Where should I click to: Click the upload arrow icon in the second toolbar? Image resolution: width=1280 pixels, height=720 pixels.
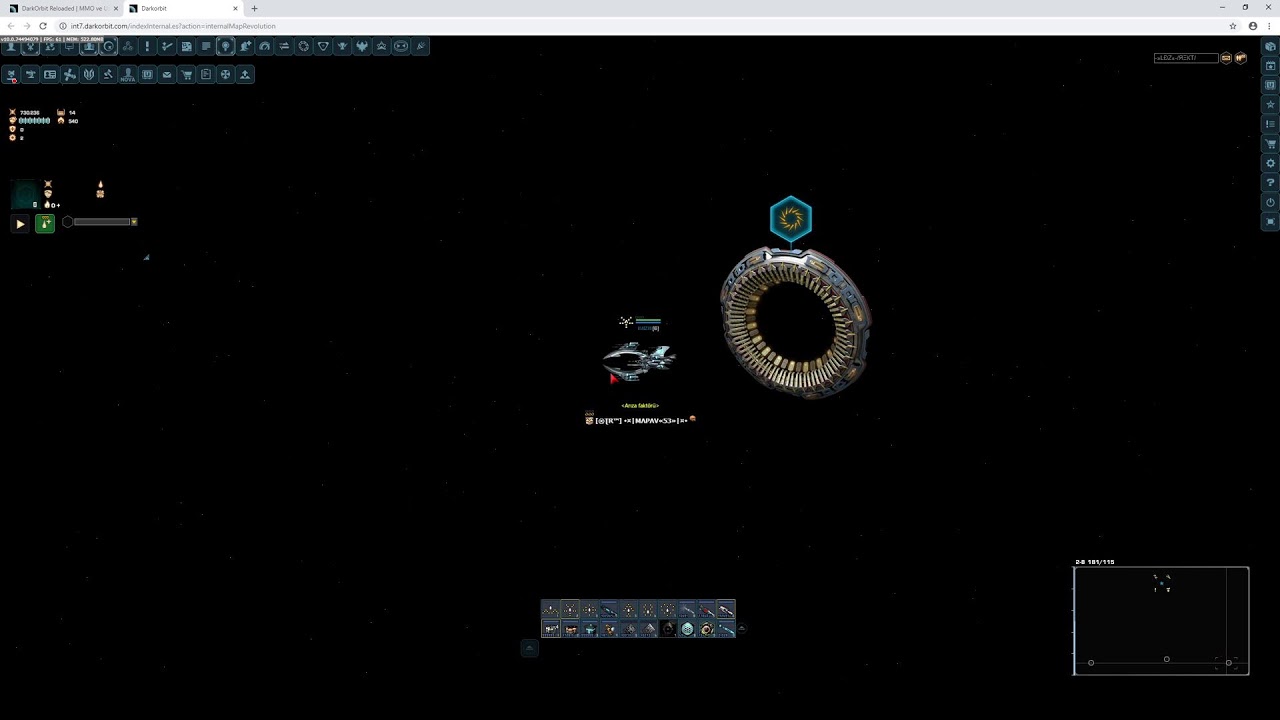[245, 74]
